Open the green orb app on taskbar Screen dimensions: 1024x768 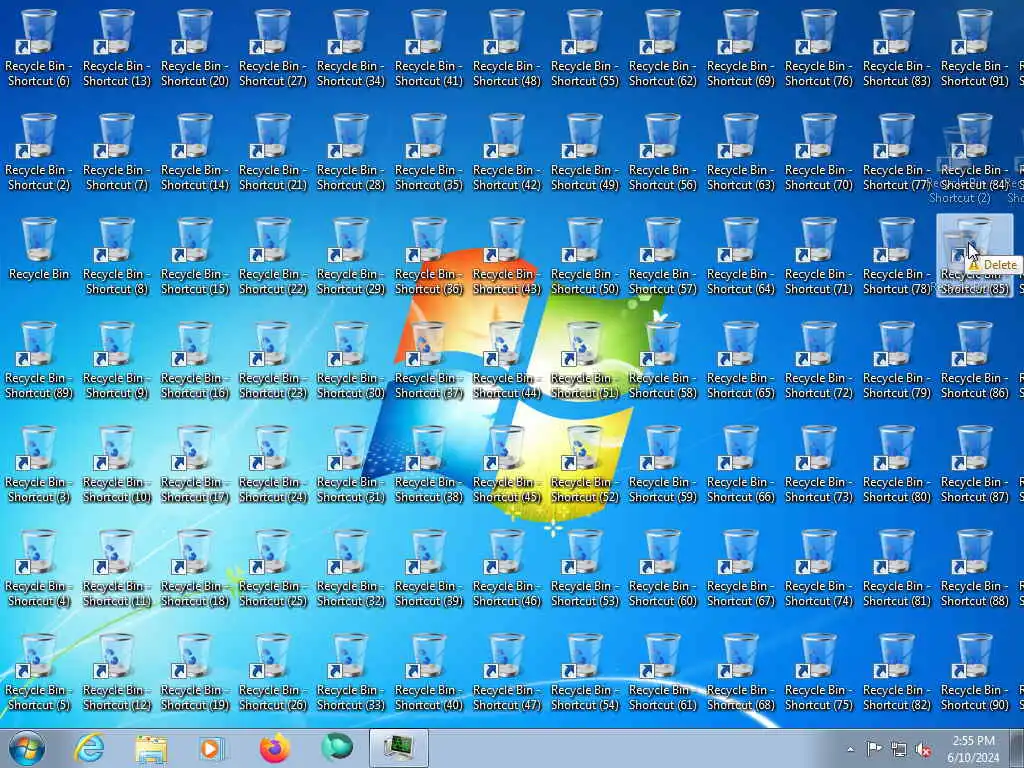pos(337,748)
